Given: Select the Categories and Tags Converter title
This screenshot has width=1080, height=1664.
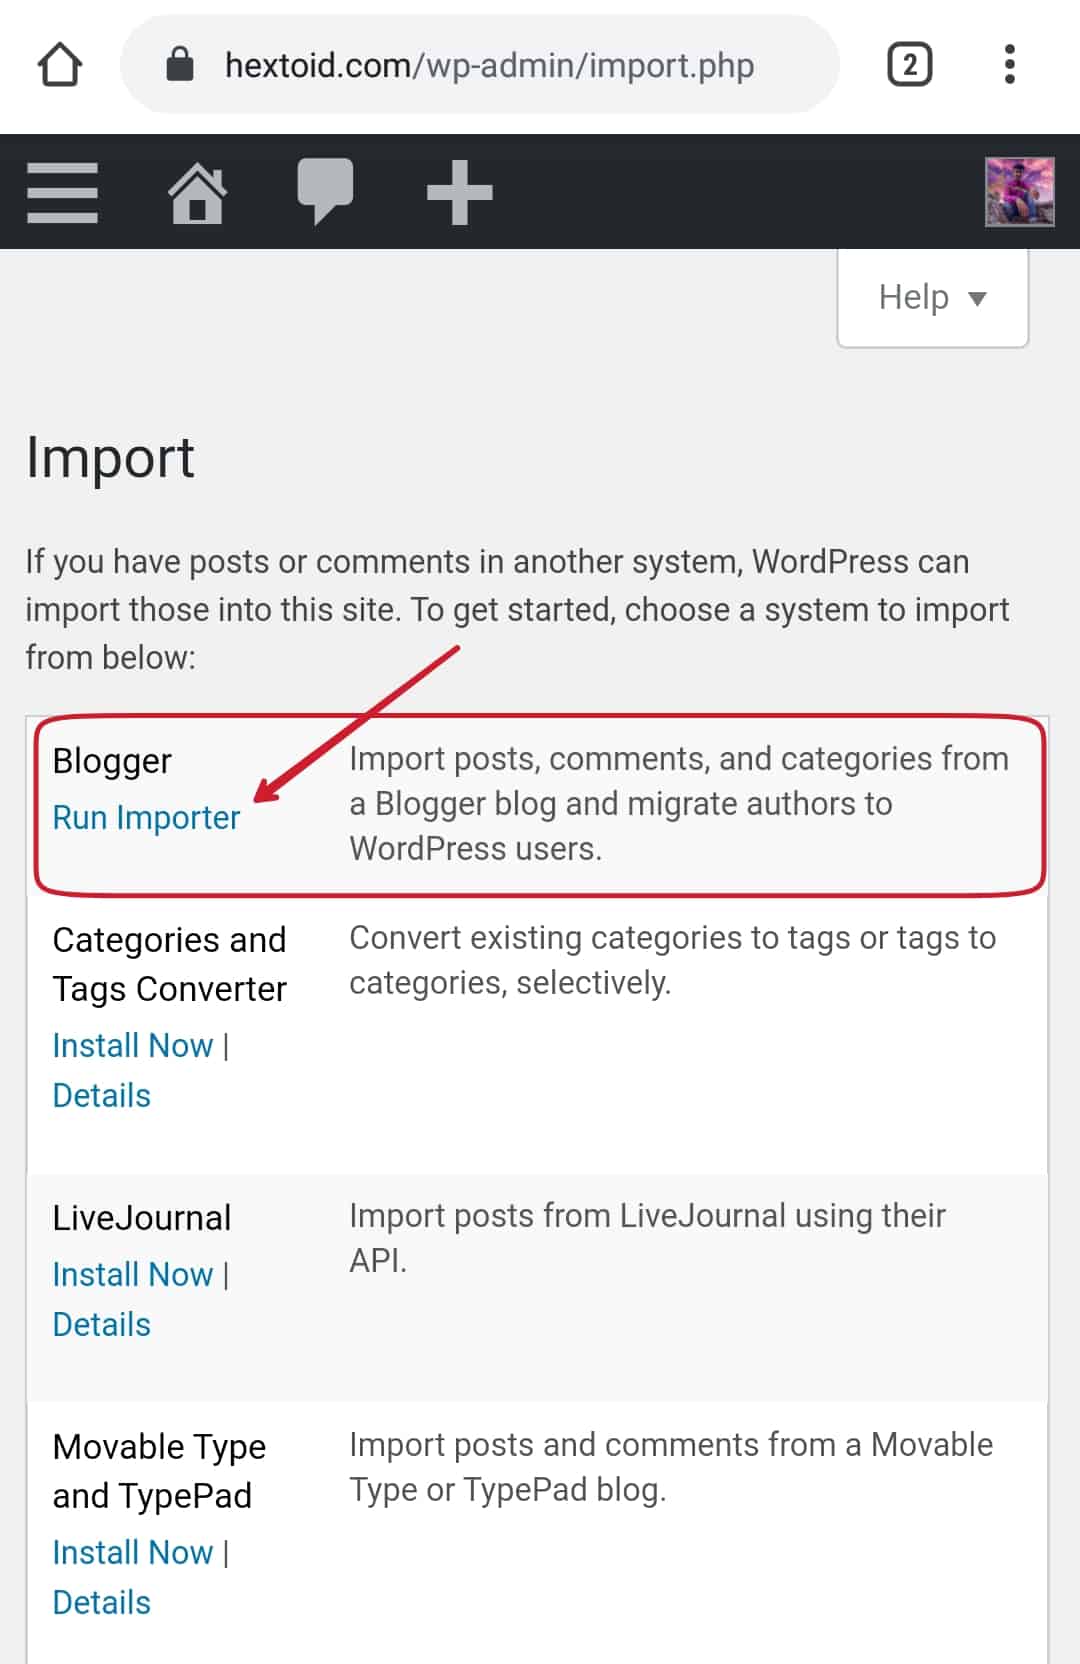Looking at the screenshot, I should point(170,964).
